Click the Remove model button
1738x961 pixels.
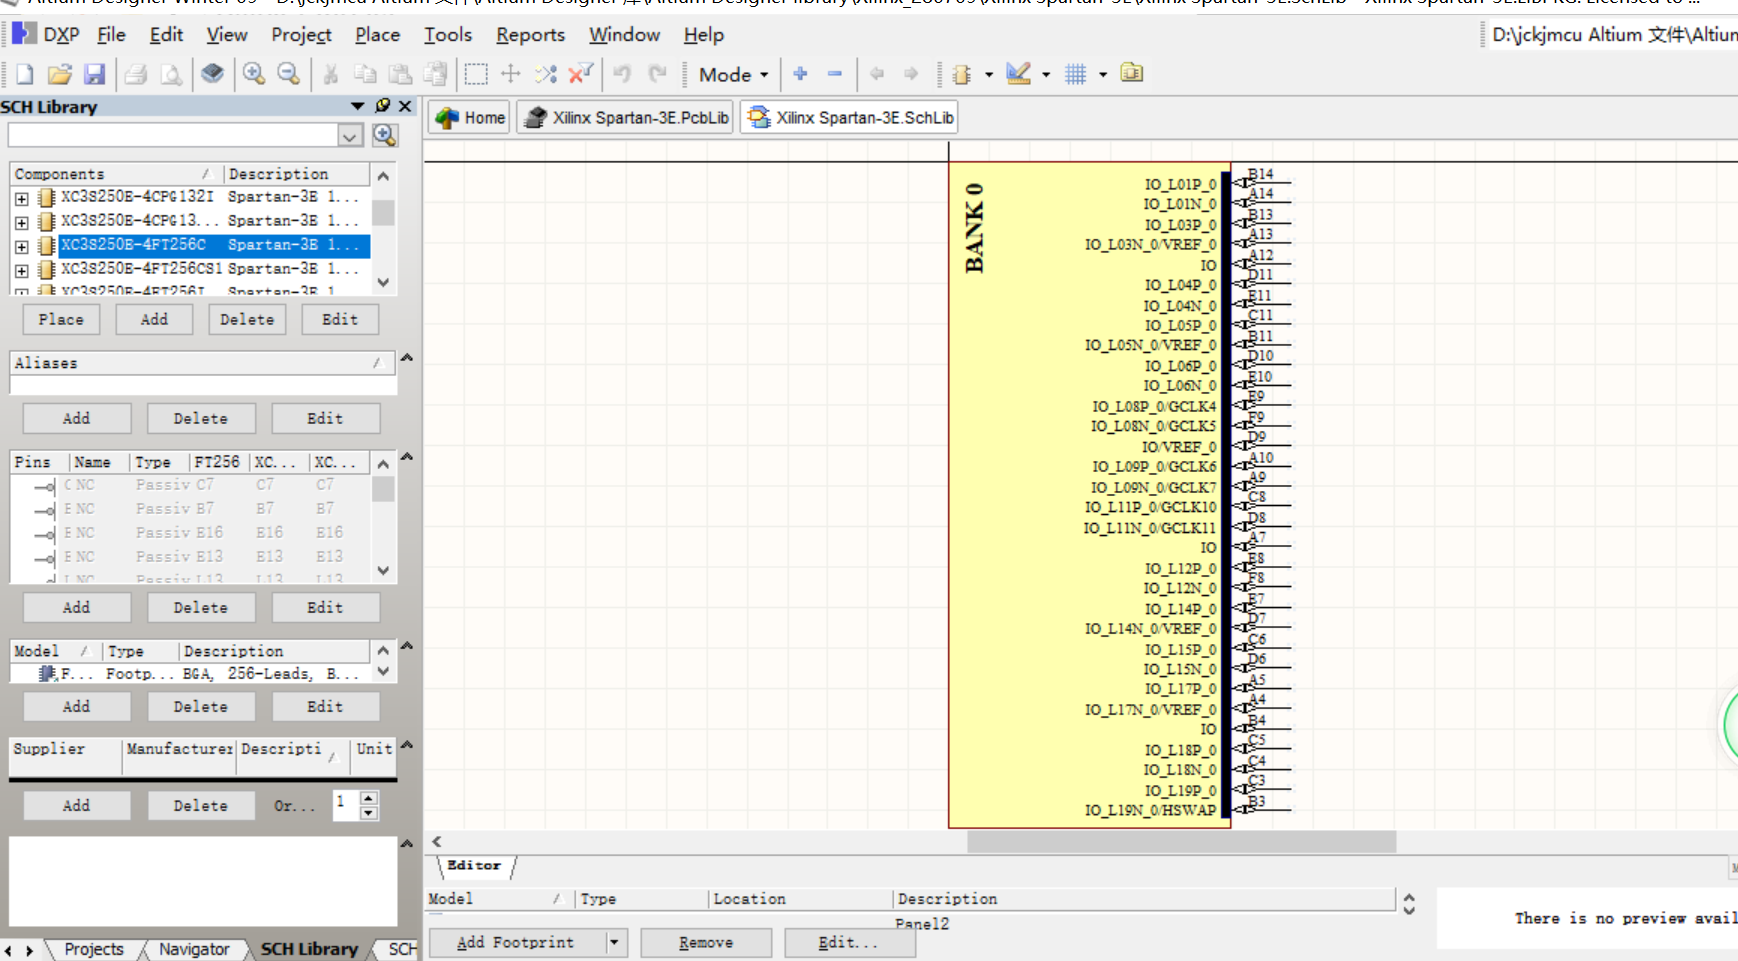click(706, 942)
